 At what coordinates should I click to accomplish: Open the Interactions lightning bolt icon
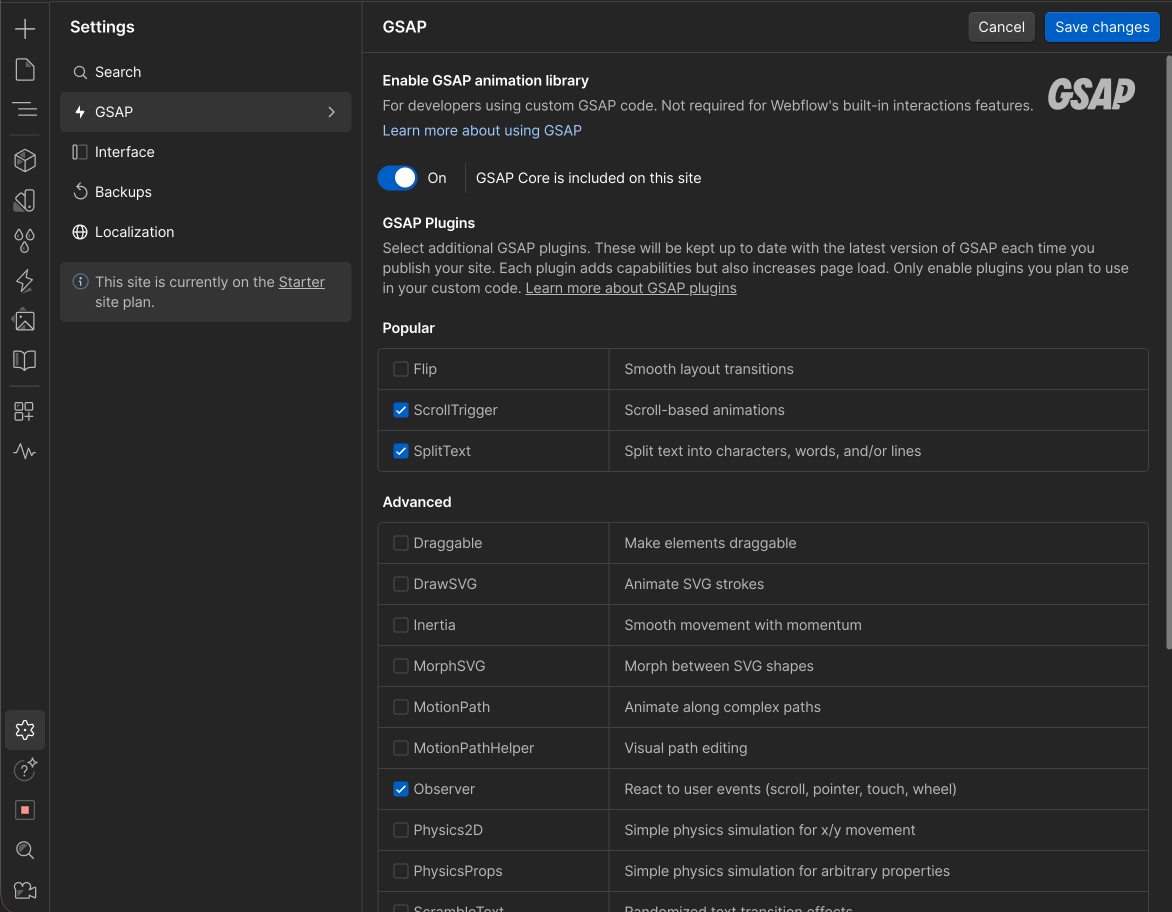tap(25, 280)
